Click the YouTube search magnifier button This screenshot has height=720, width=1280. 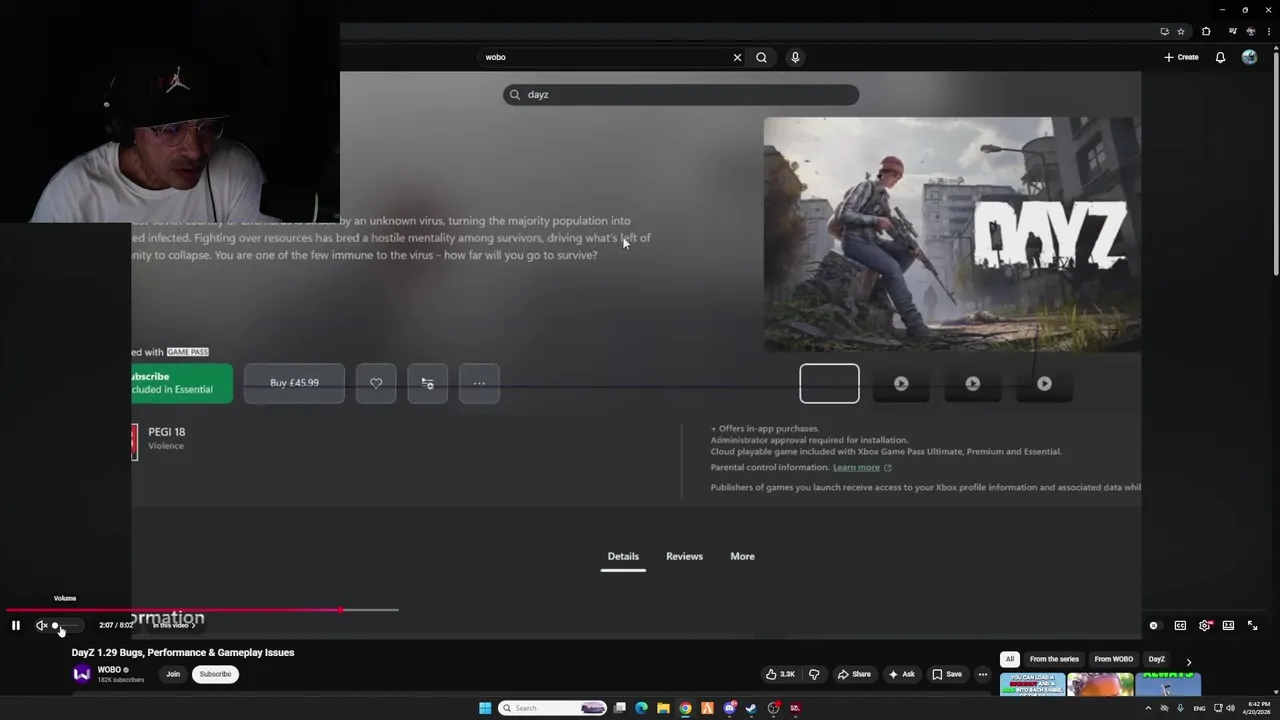coord(762,57)
